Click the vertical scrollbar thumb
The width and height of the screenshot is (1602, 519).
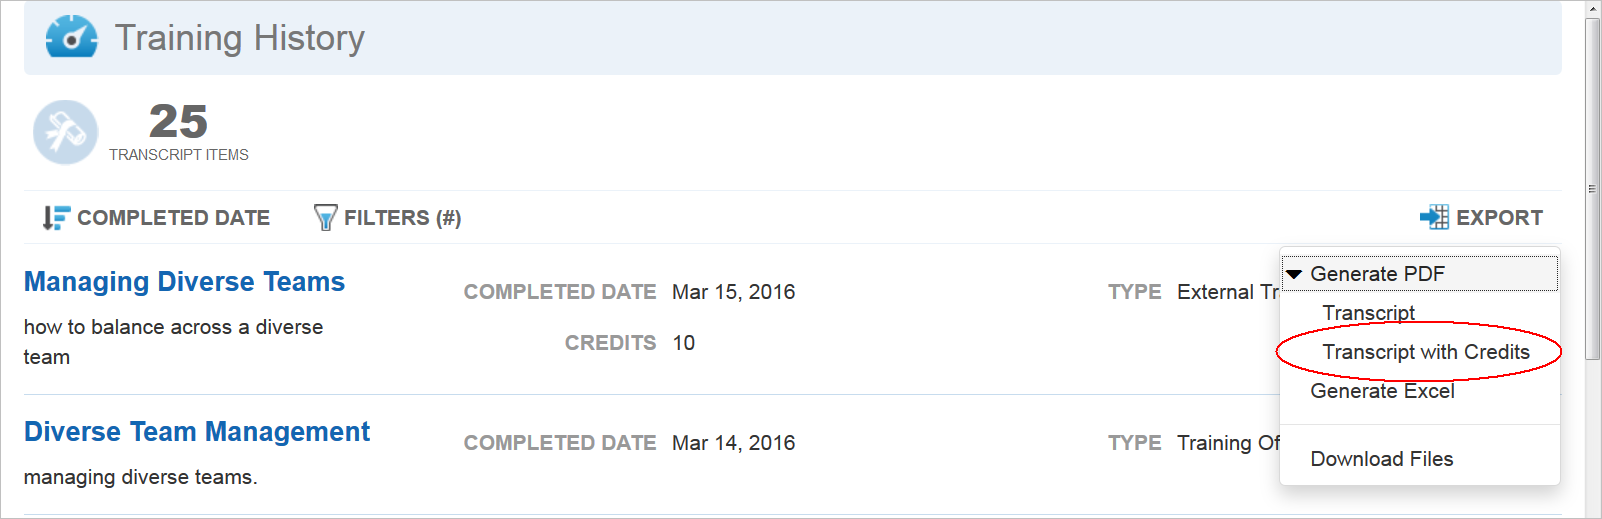click(1592, 187)
